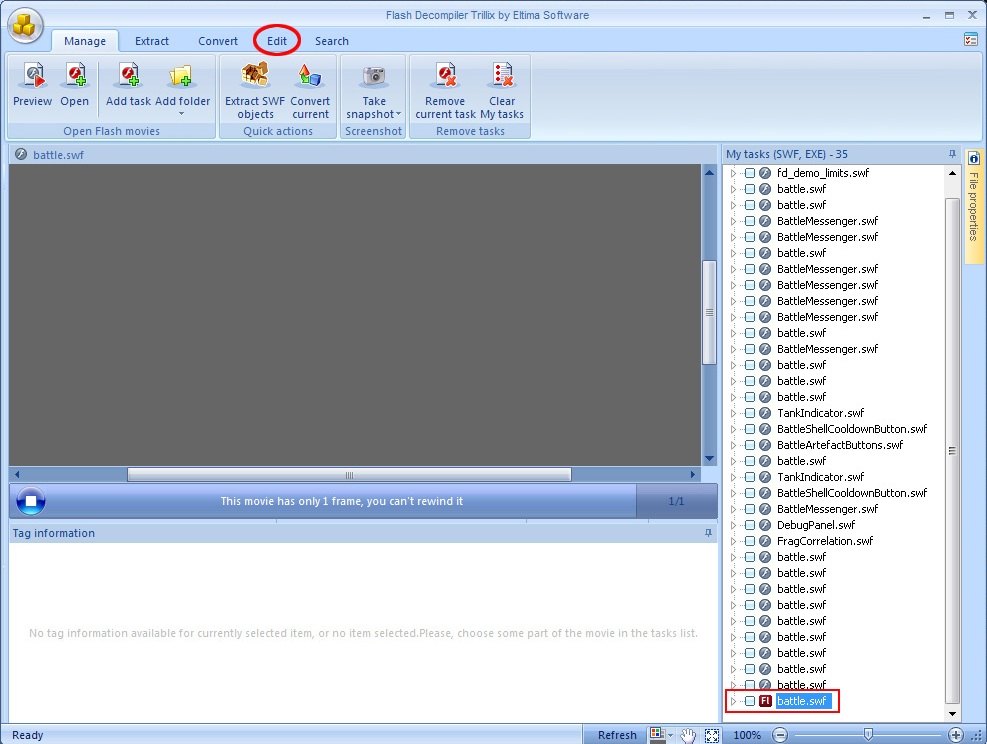Image resolution: width=987 pixels, height=744 pixels.
Task: Check the box for highlighted battle.swf
Action: tap(750, 701)
